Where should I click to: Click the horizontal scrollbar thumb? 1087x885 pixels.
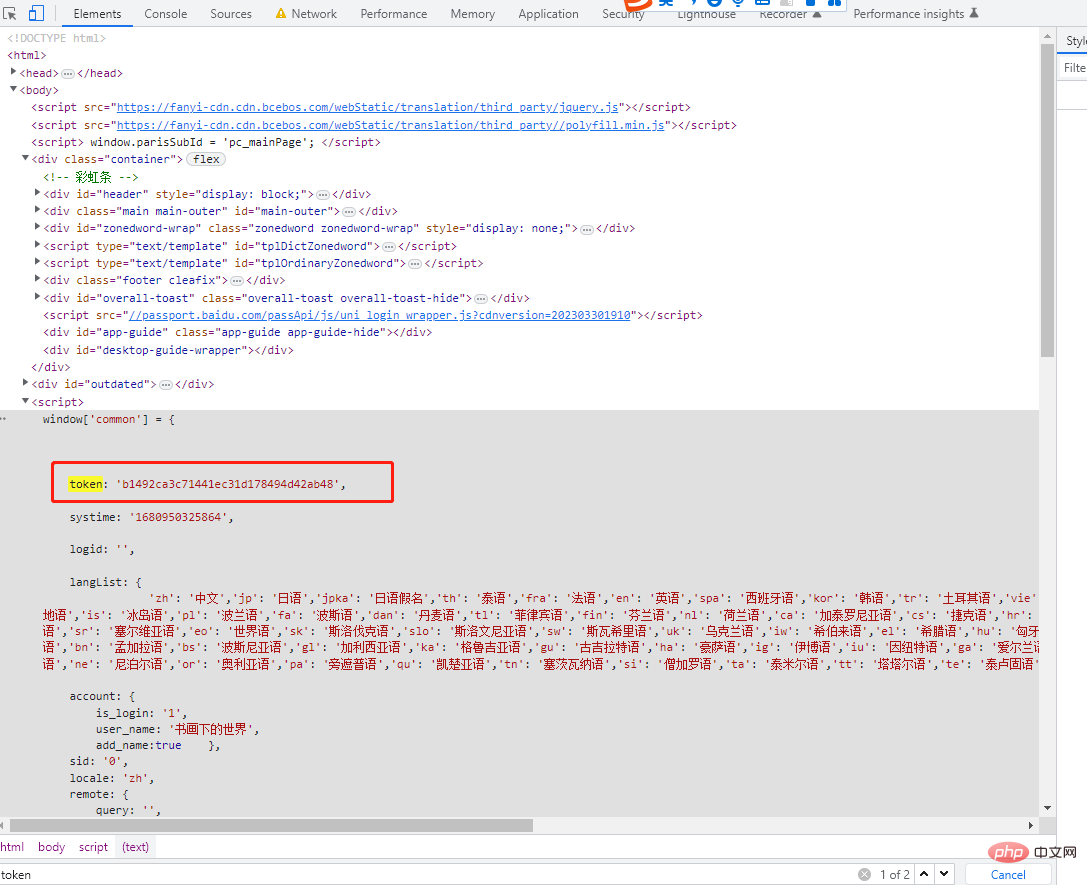pos(271,825)
